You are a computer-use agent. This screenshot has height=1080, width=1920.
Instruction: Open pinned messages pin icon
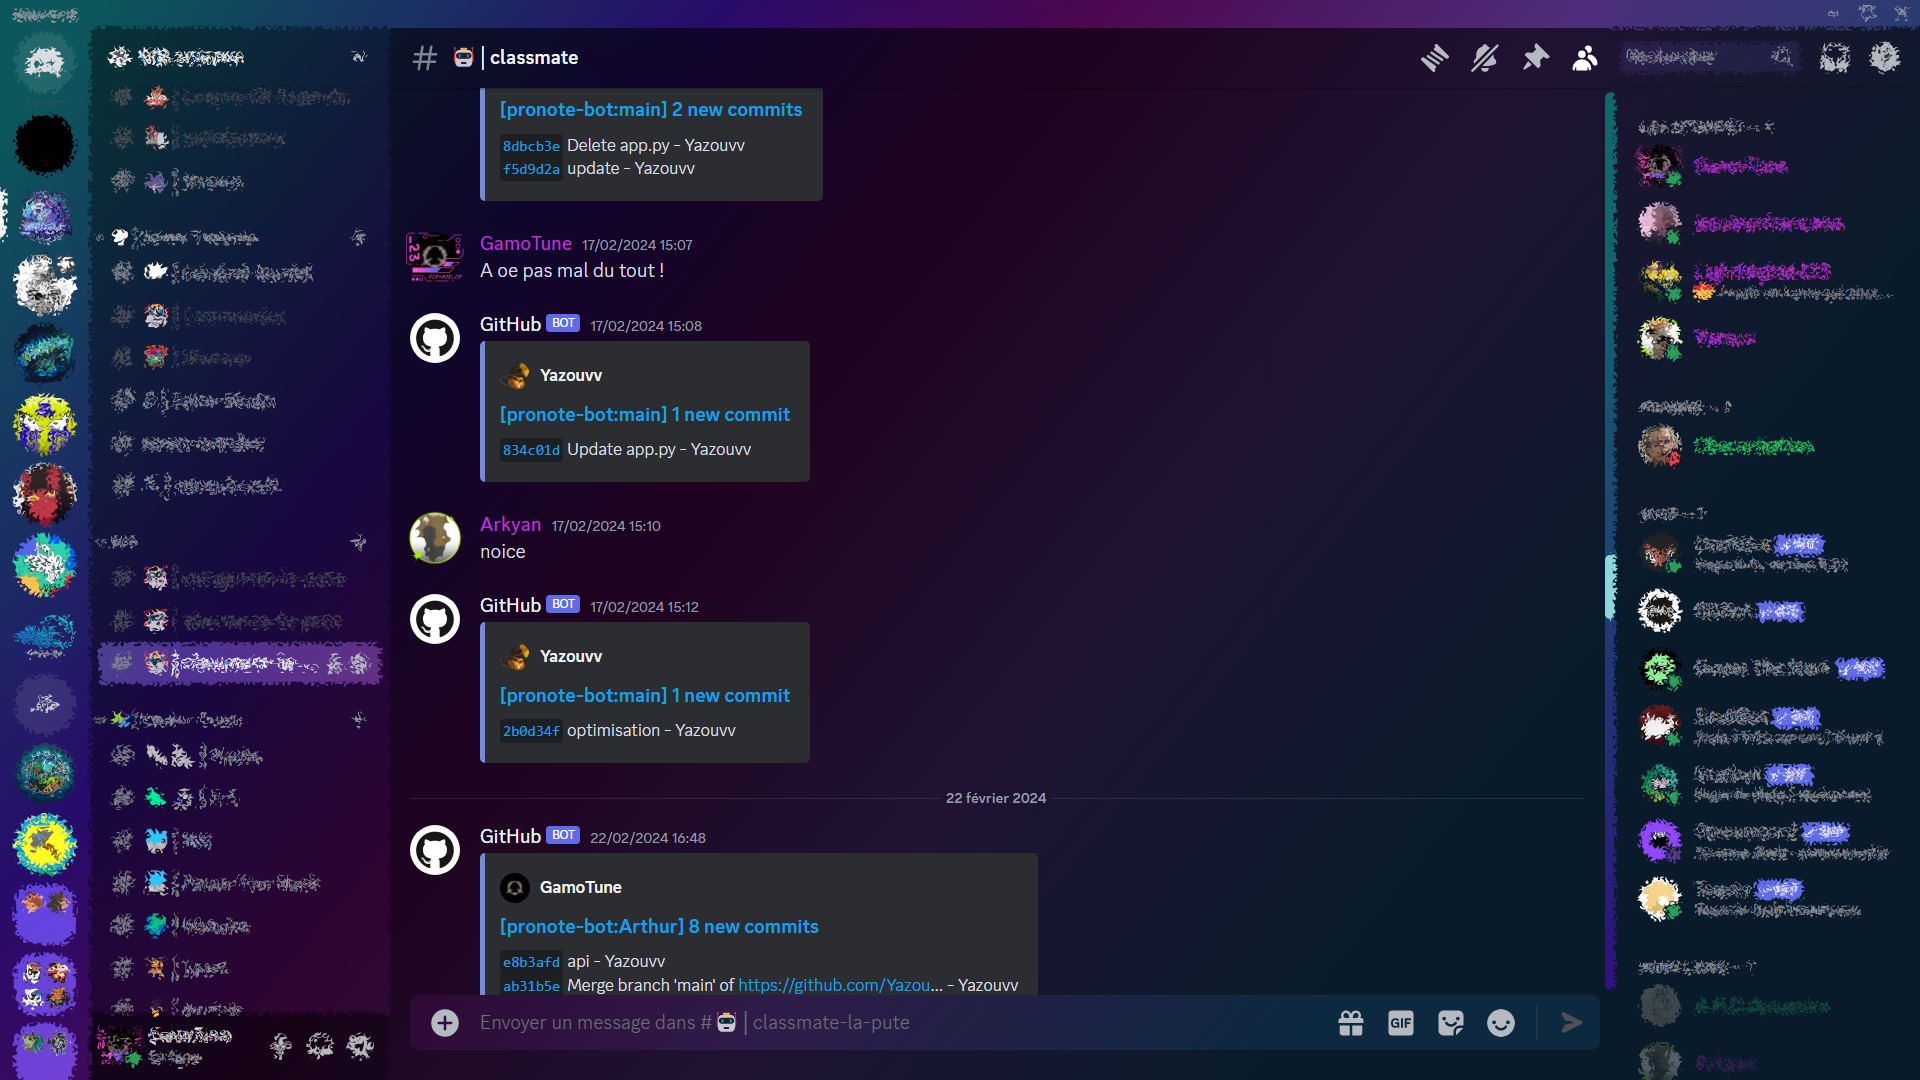tap(1535, 58)
